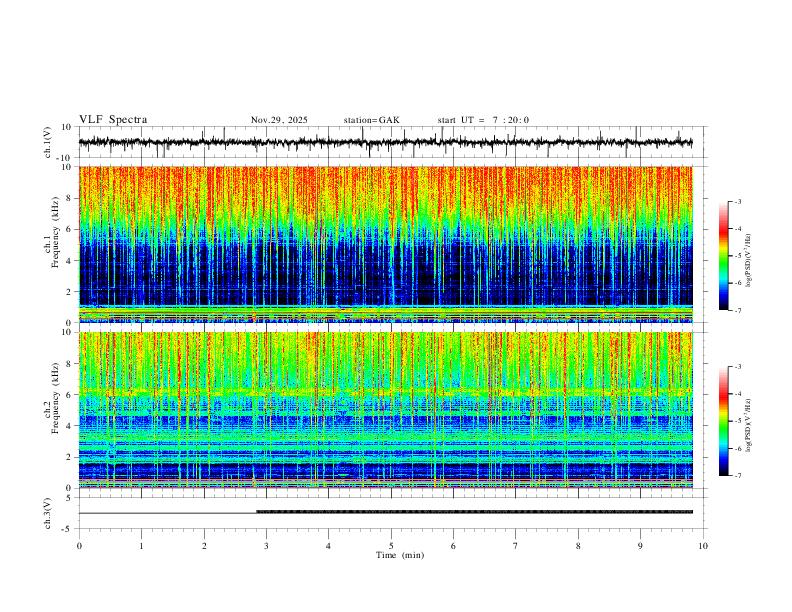
Task: Click the '2' tick on ch.2 frequency axis
Action: [x=69, y=457]
